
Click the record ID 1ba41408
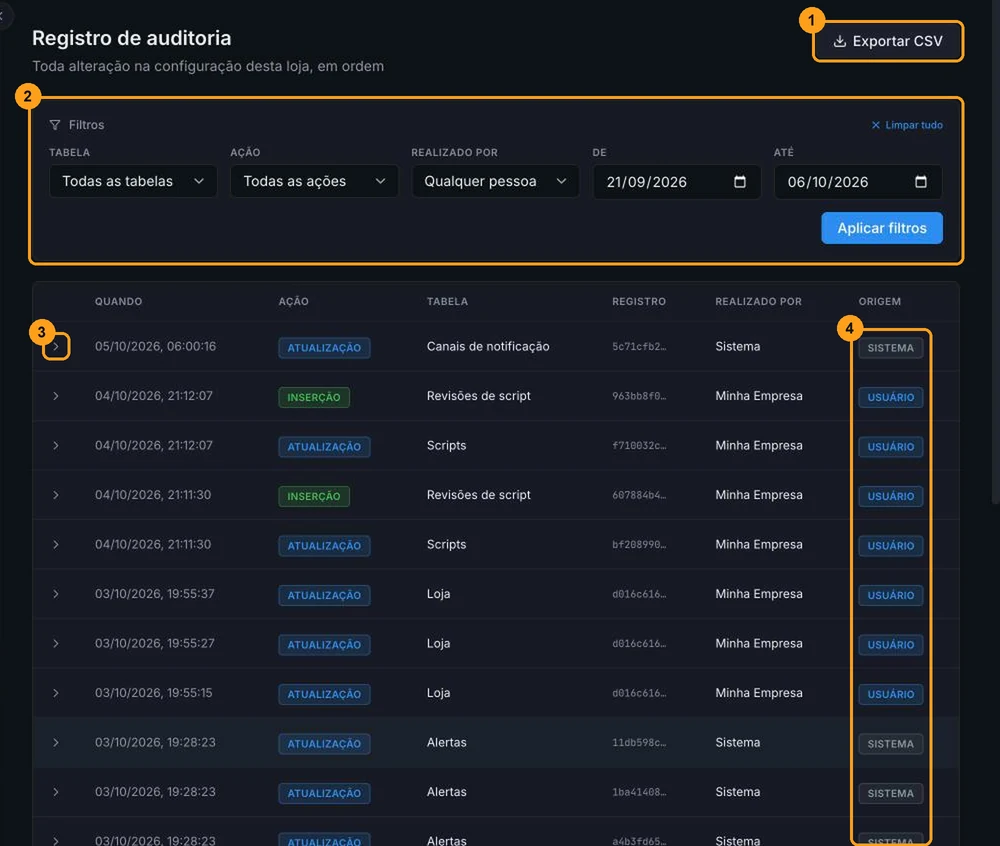click(x=639, y=792)
